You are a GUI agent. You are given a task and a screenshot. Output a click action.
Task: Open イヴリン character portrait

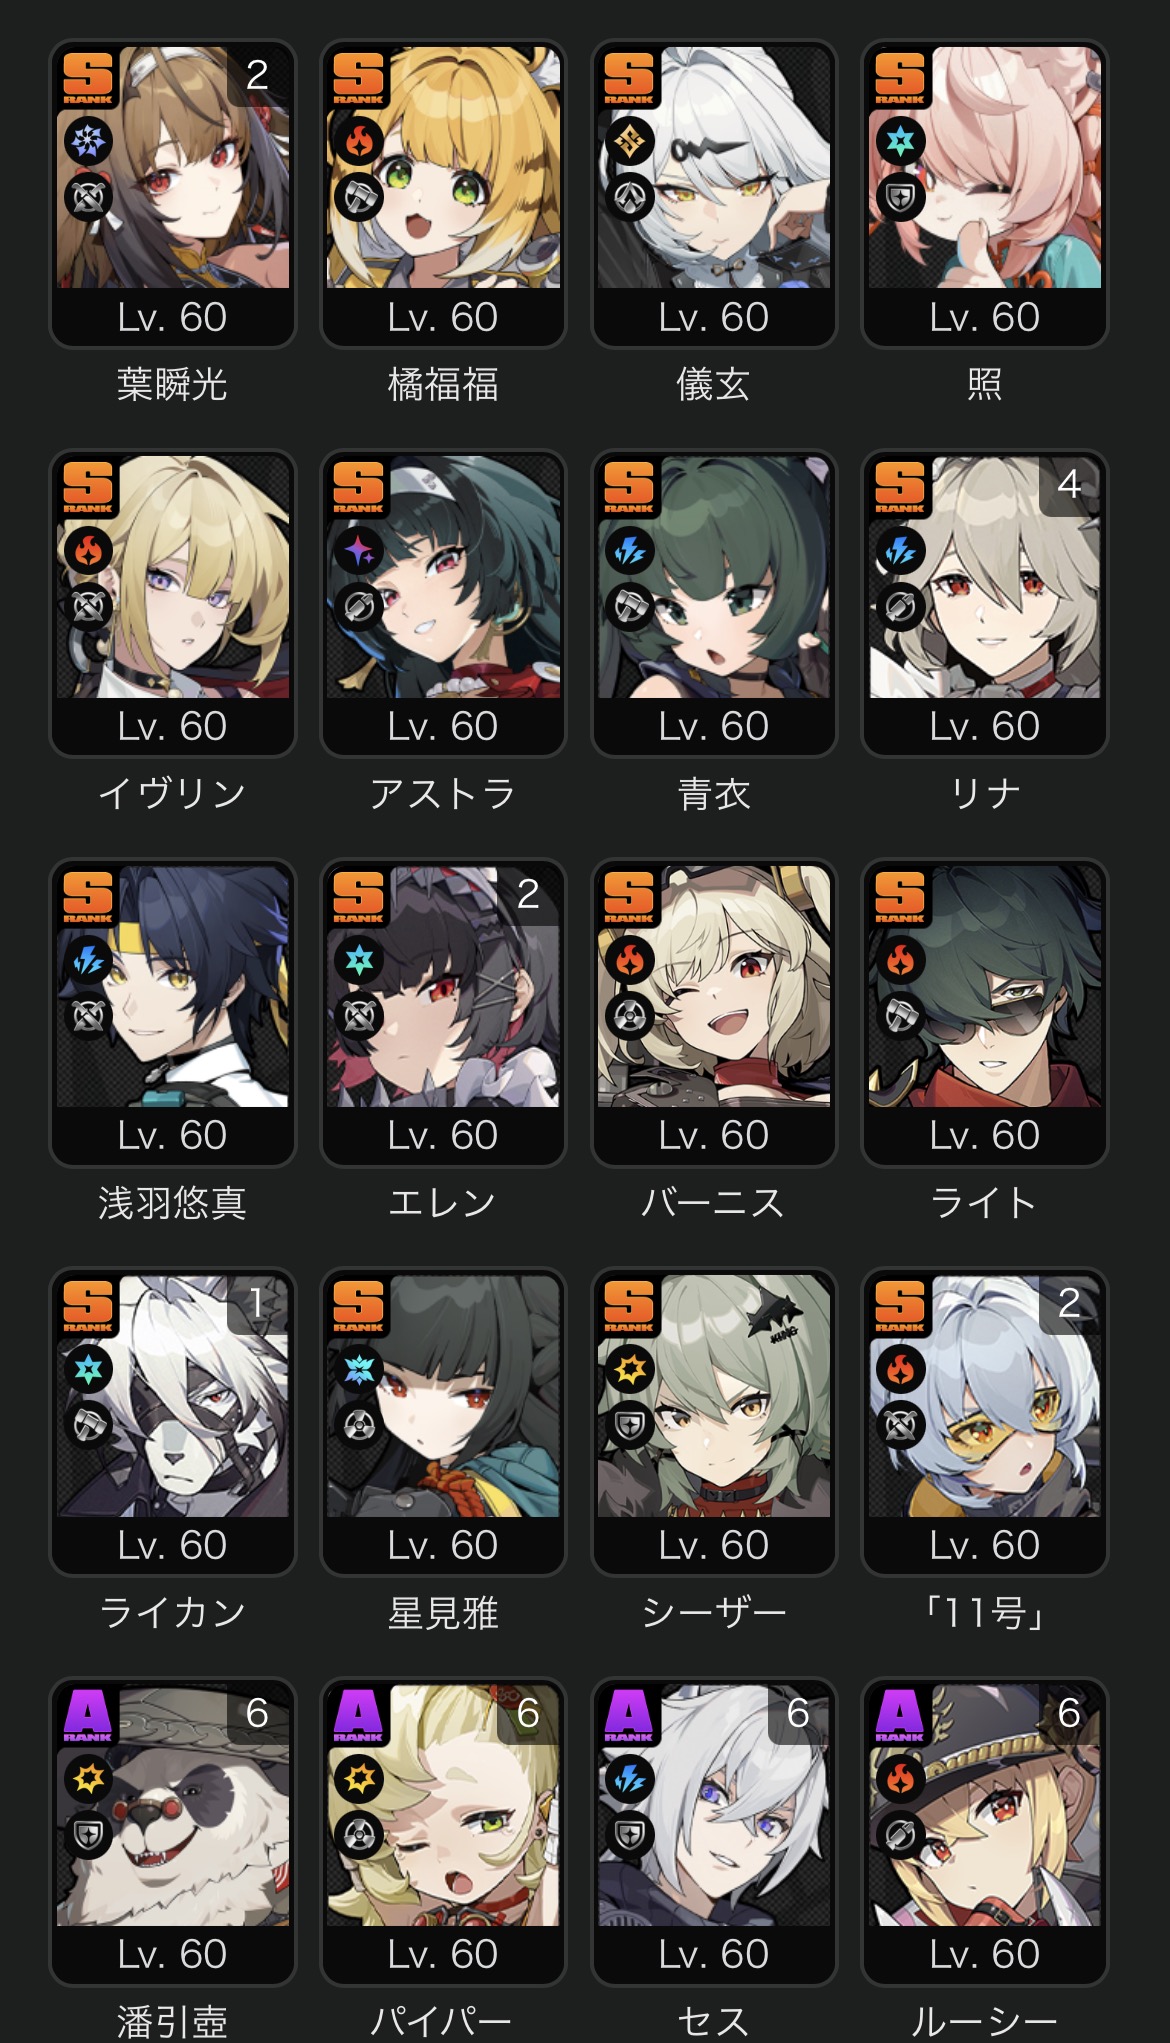pos(173,603)
